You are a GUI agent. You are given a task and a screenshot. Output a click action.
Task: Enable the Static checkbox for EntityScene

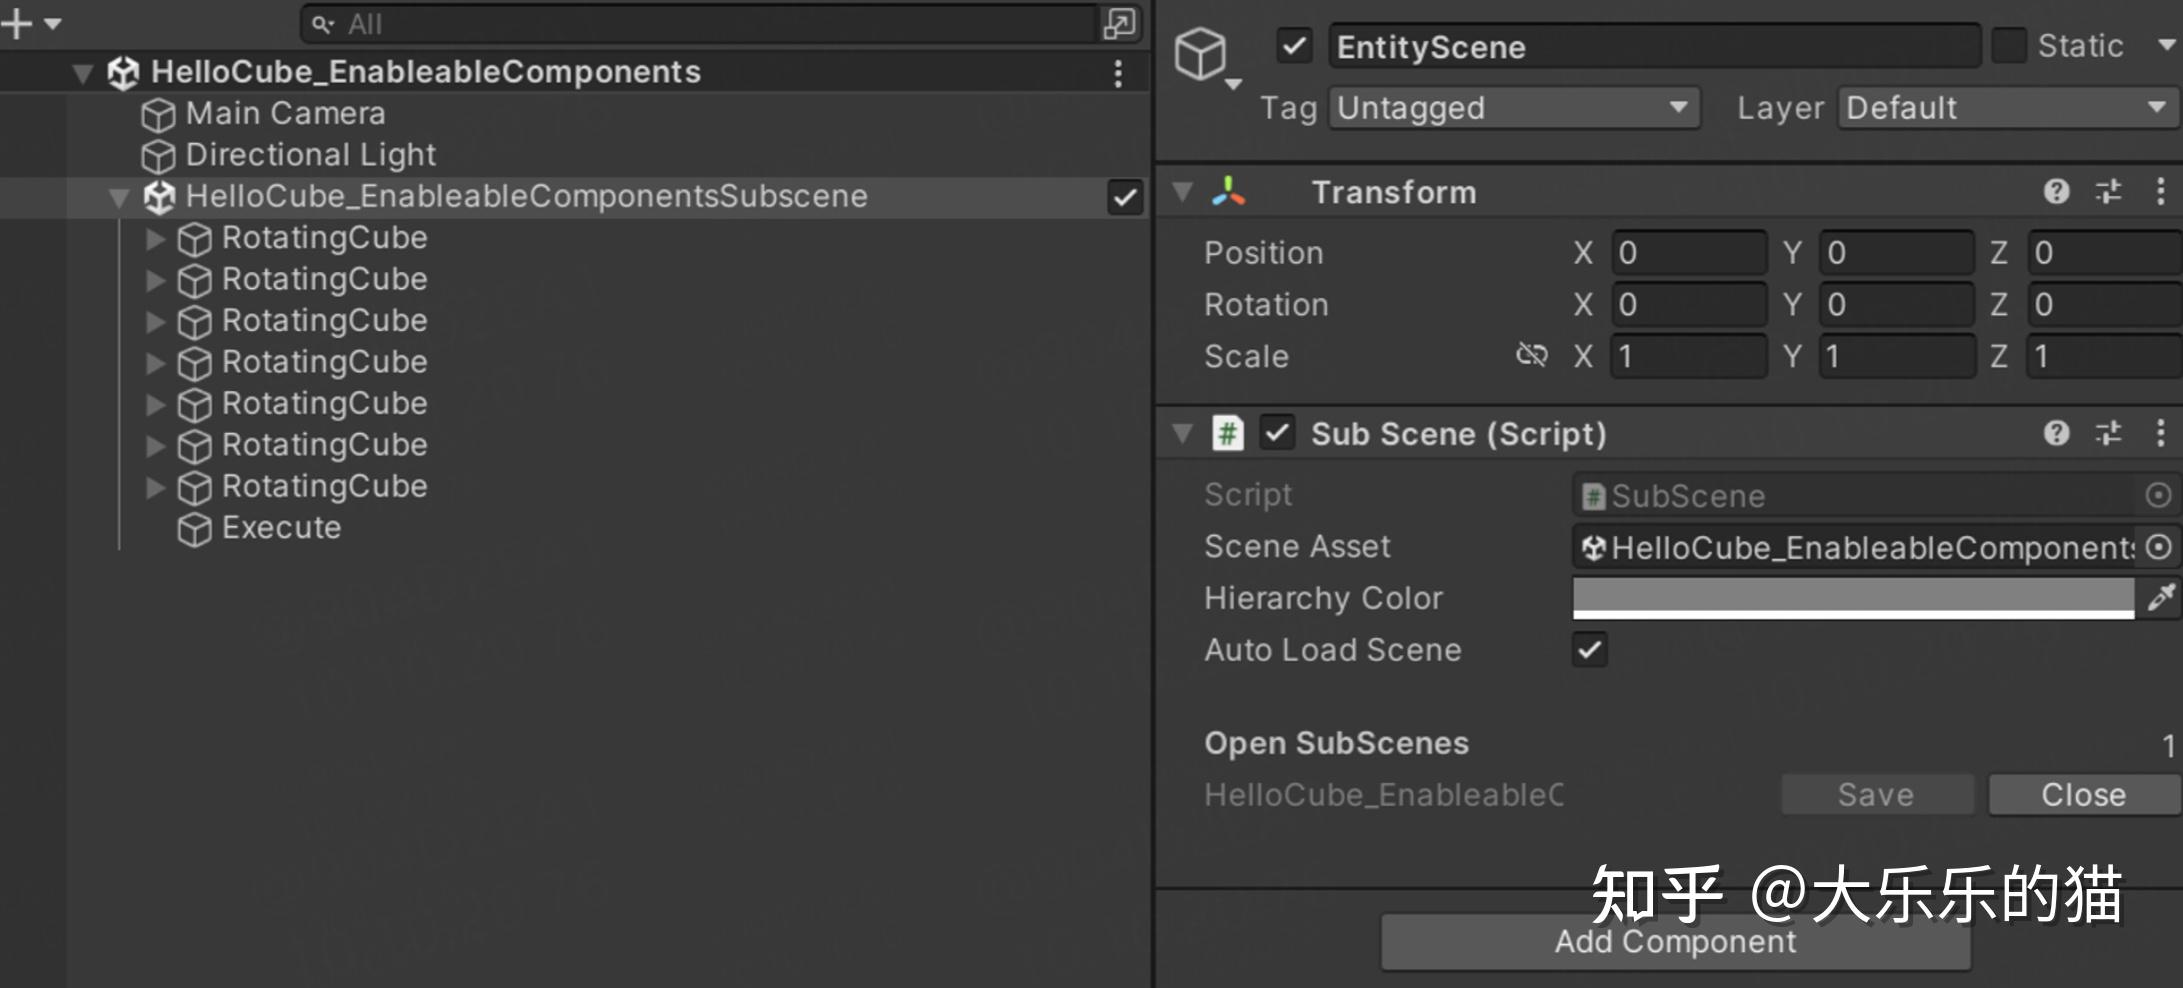(x=2010, y=45)
